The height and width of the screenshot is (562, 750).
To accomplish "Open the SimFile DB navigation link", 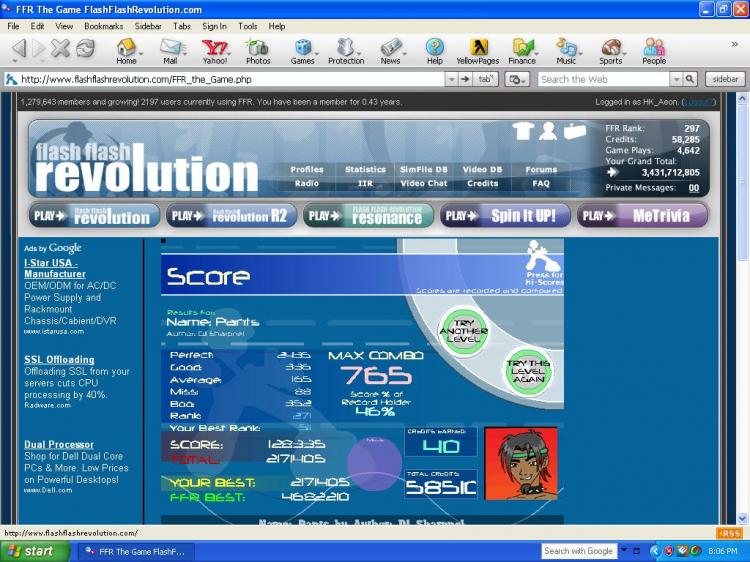I will [x=423, y=170].
